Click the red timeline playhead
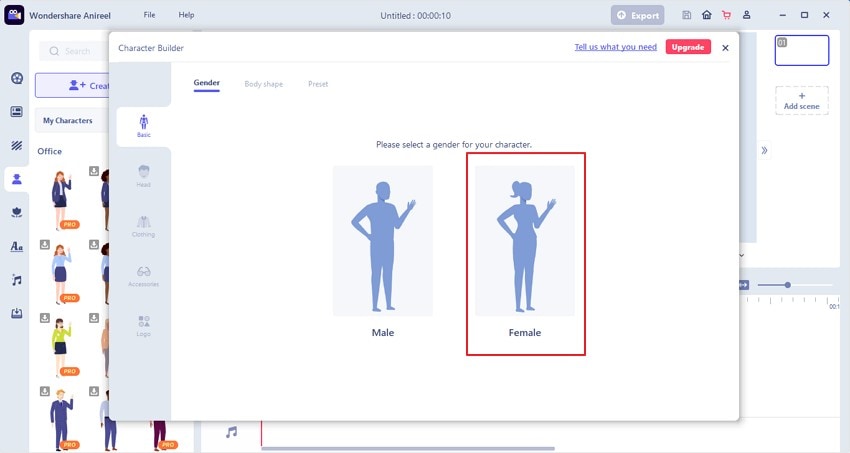The width and height of the screenshot is (850, 453). 261,433
